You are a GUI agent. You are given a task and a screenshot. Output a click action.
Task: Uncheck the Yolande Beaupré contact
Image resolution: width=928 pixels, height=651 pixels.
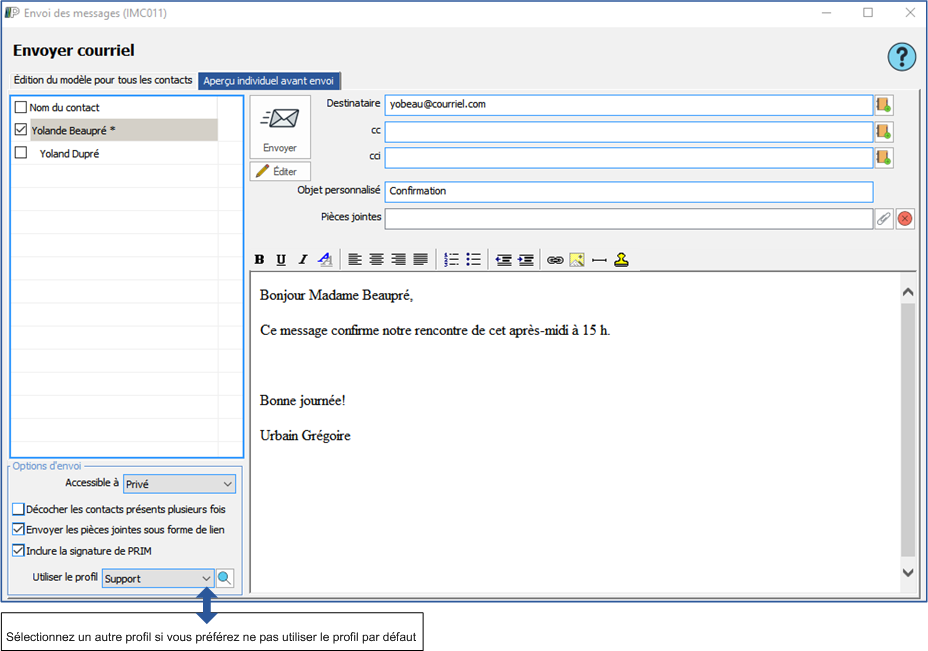(21, 130)
